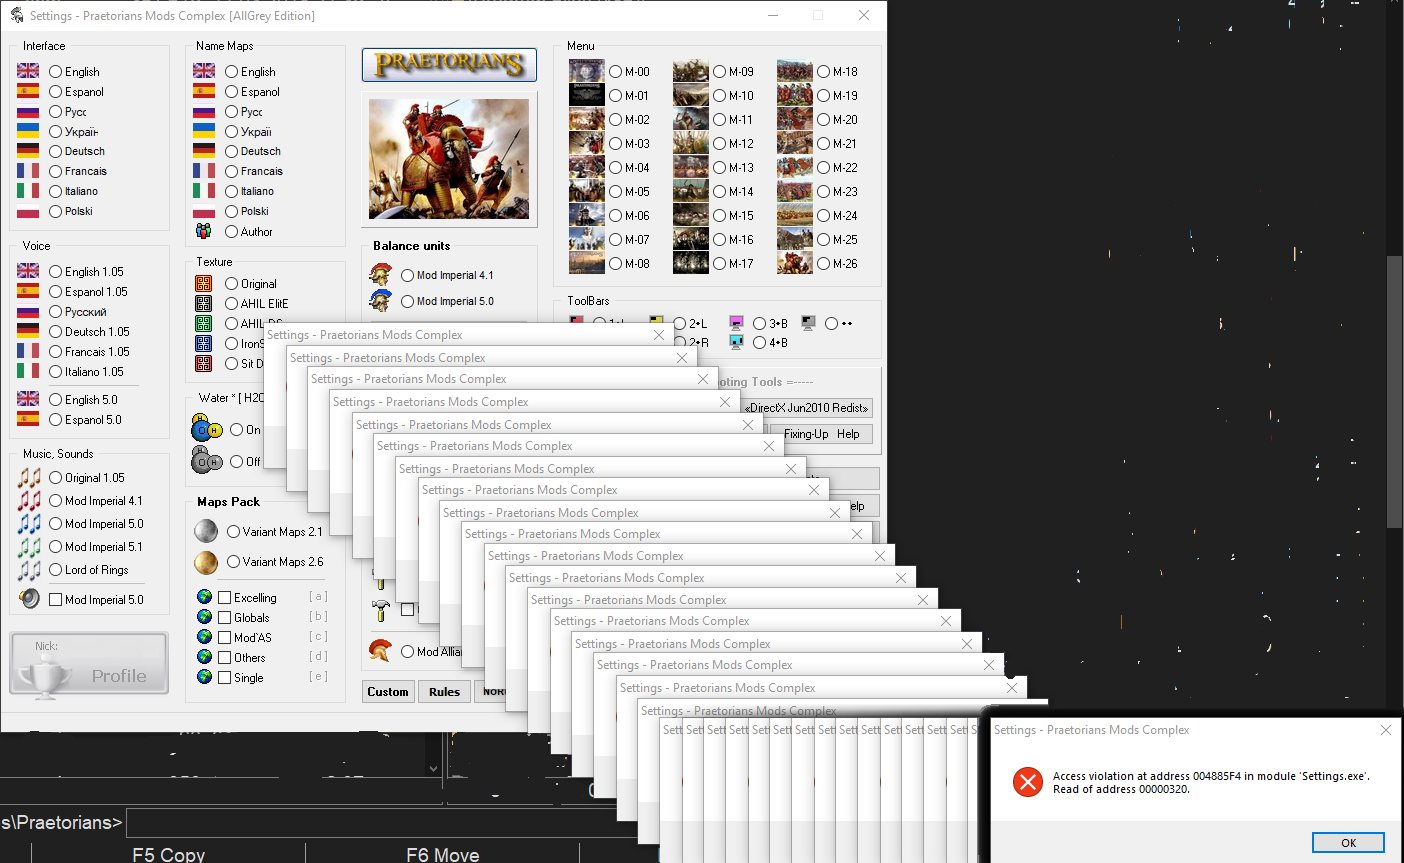Screen dimensions: 1404x863
Task: Click the gray water-molecule icon beside Off
Action: click(x=207, y=461)
